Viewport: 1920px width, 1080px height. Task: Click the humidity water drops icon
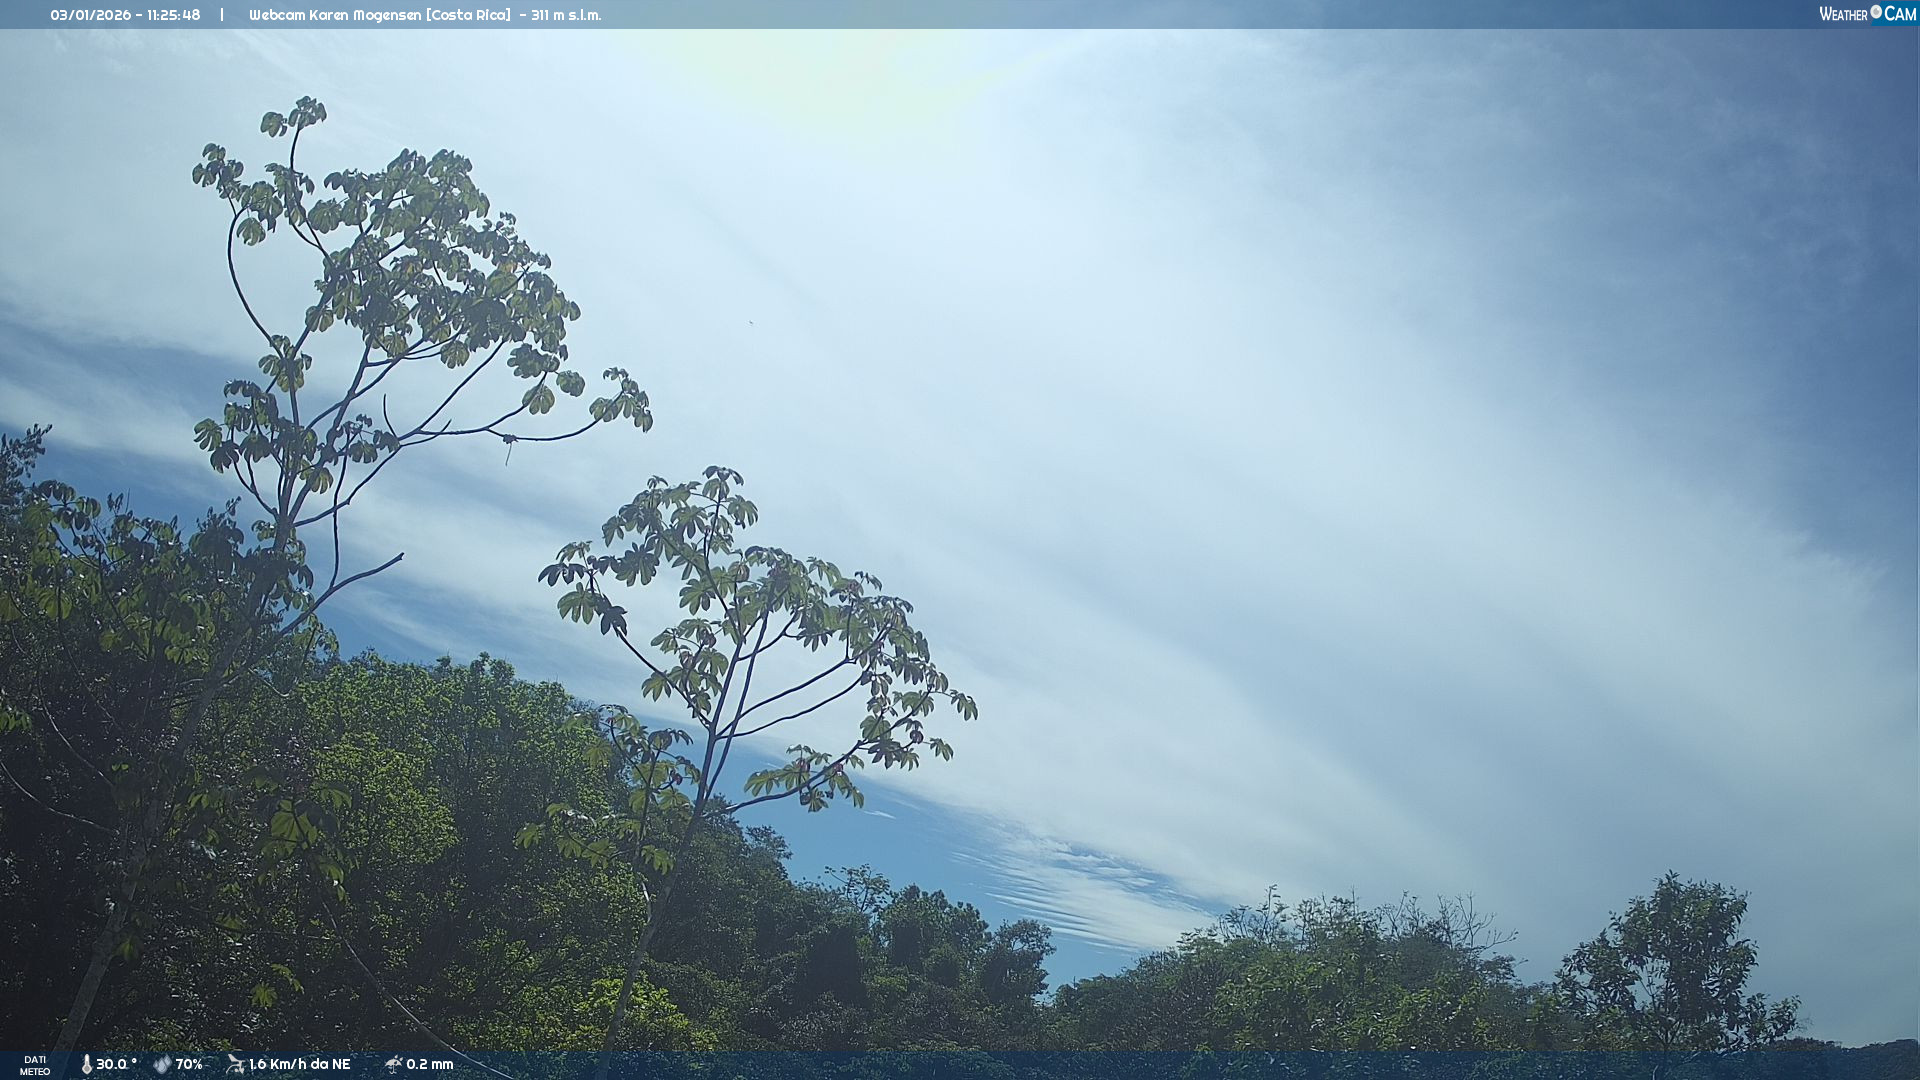162,1064
